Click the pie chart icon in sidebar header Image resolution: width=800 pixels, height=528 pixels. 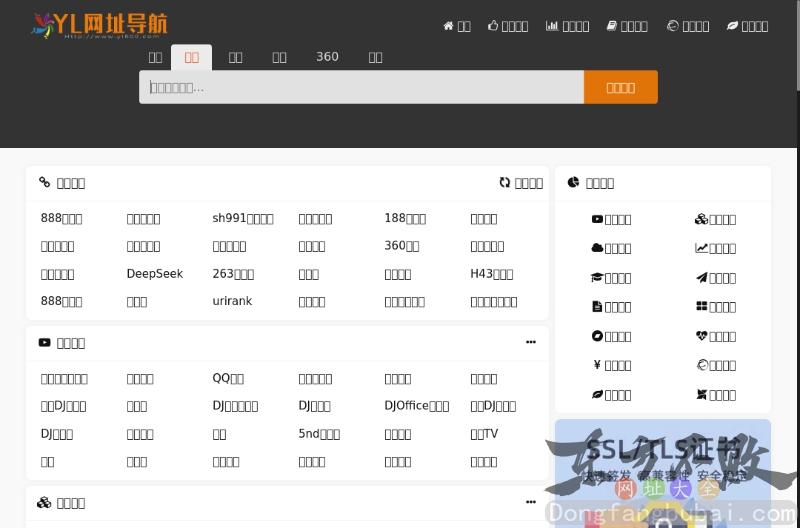coord(573,182)
